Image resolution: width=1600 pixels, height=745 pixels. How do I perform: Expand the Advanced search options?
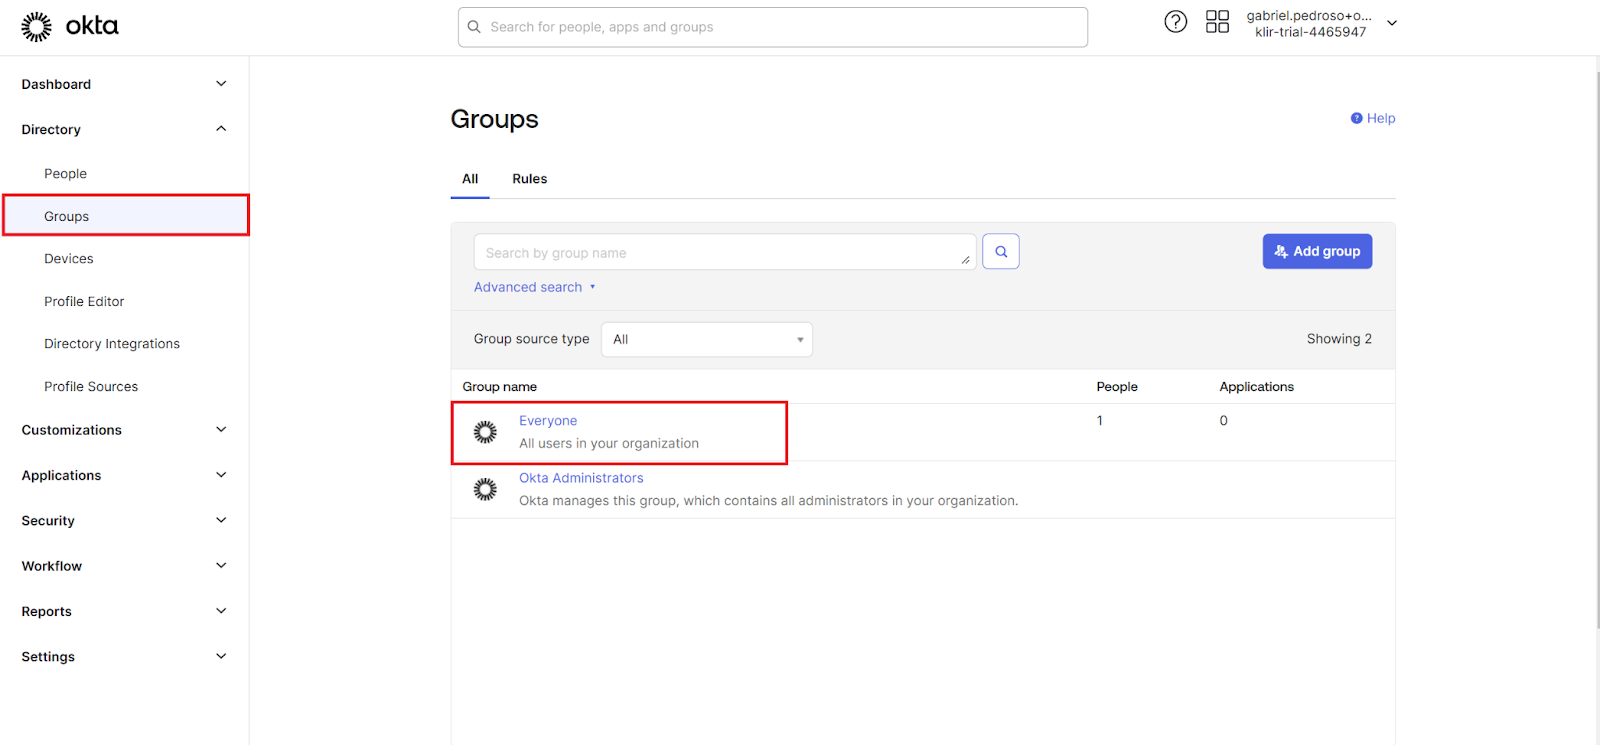[x=534, y=287]
